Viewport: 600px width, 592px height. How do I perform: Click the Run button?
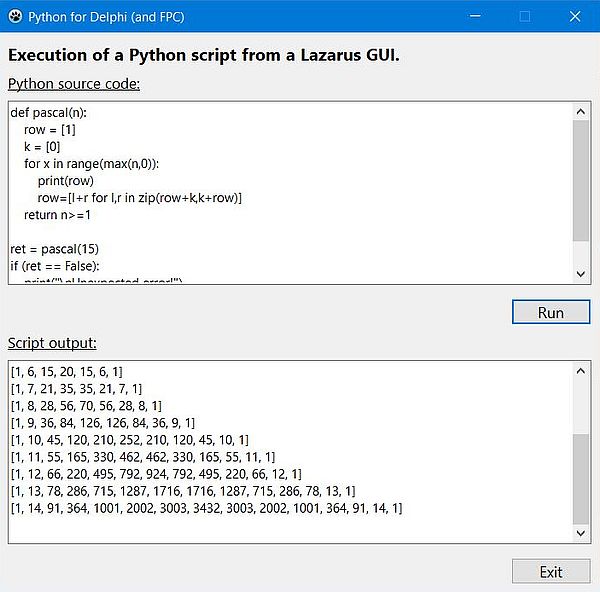pos(551,312)
